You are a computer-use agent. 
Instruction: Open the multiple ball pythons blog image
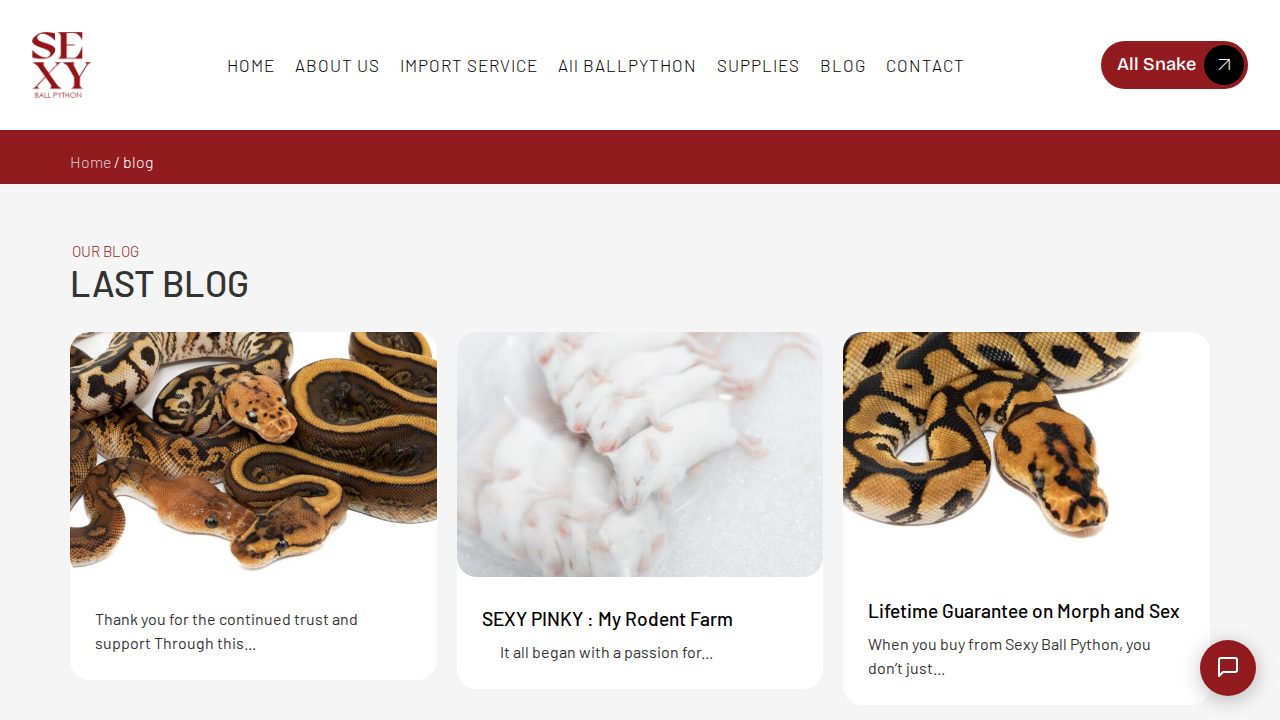point(253,452)
